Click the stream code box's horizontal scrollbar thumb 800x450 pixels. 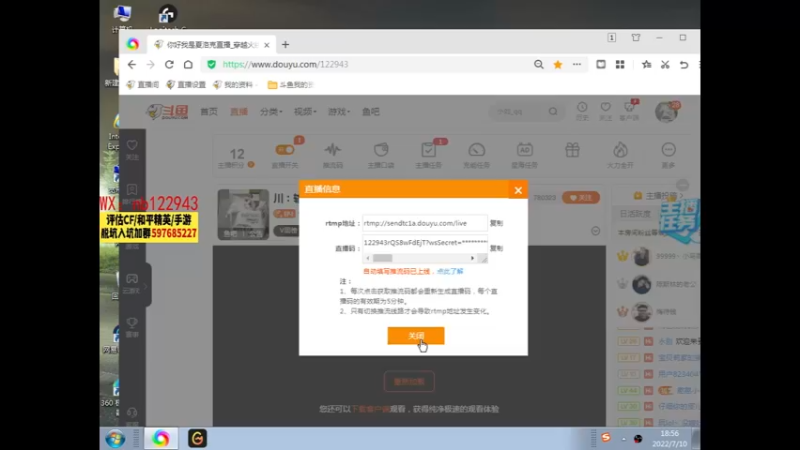click(x=383, y=258)
